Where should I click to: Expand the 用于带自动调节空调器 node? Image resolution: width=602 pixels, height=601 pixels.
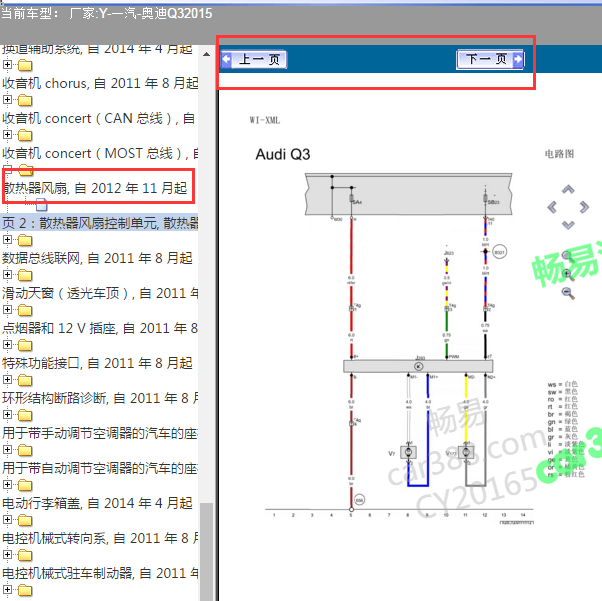click(x=7, y=449)
